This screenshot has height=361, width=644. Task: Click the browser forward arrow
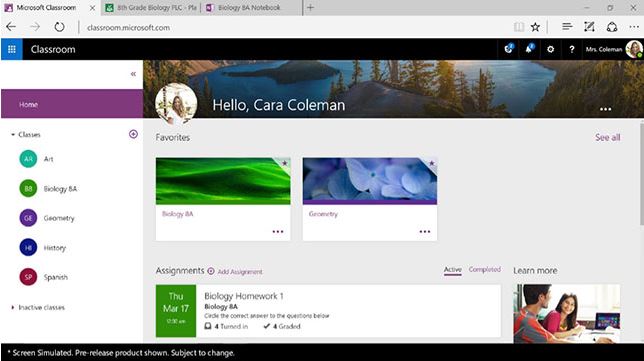pos(35,27)
